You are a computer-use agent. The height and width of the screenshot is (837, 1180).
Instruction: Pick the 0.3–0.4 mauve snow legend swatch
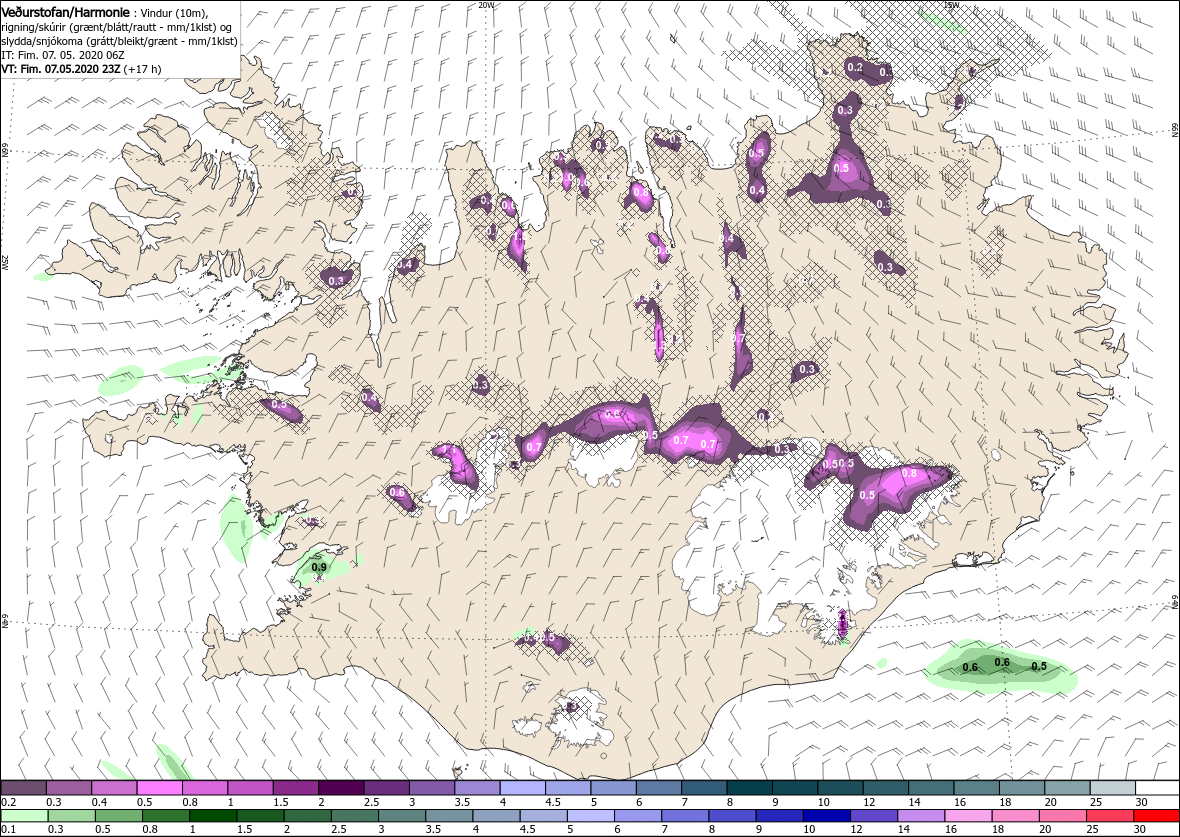(x=68, y=788)
